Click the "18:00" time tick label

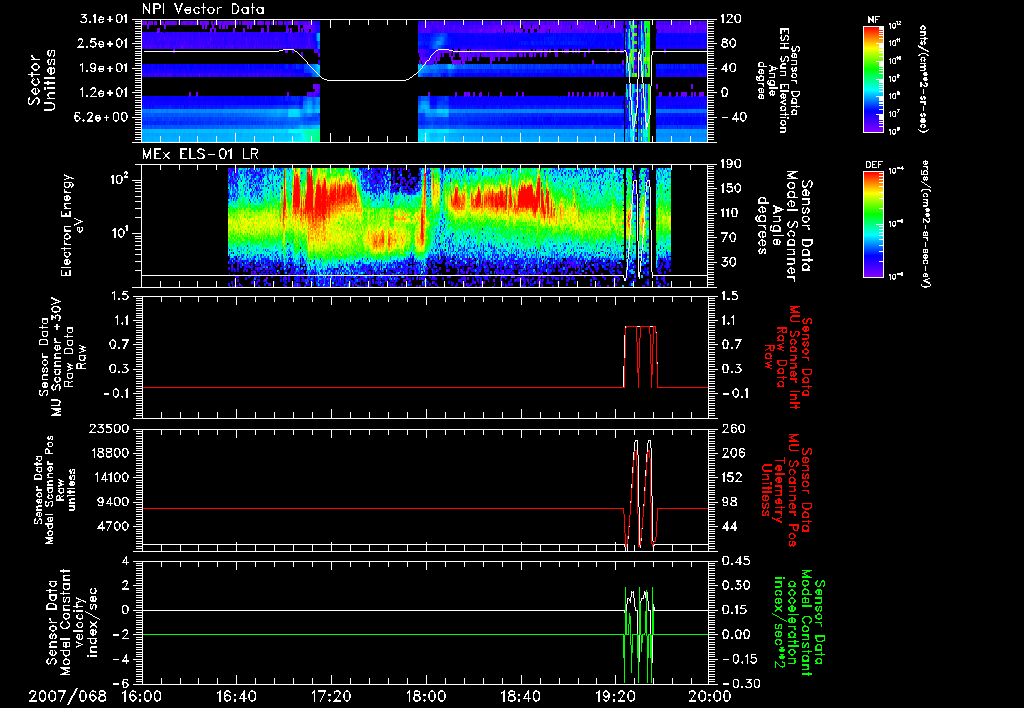(426, 696)
